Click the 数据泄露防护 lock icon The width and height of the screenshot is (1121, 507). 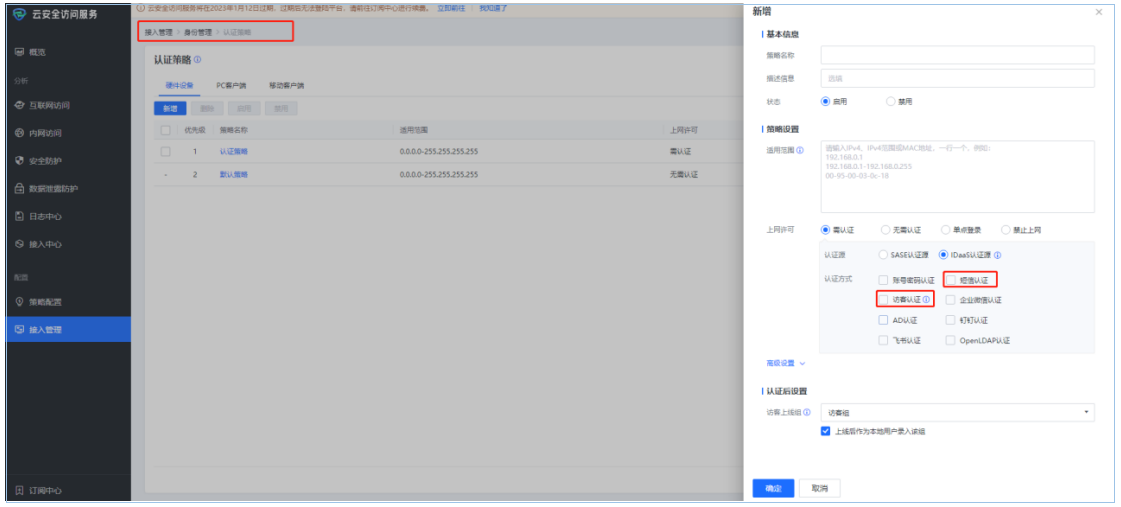click(x=19, y=188)
